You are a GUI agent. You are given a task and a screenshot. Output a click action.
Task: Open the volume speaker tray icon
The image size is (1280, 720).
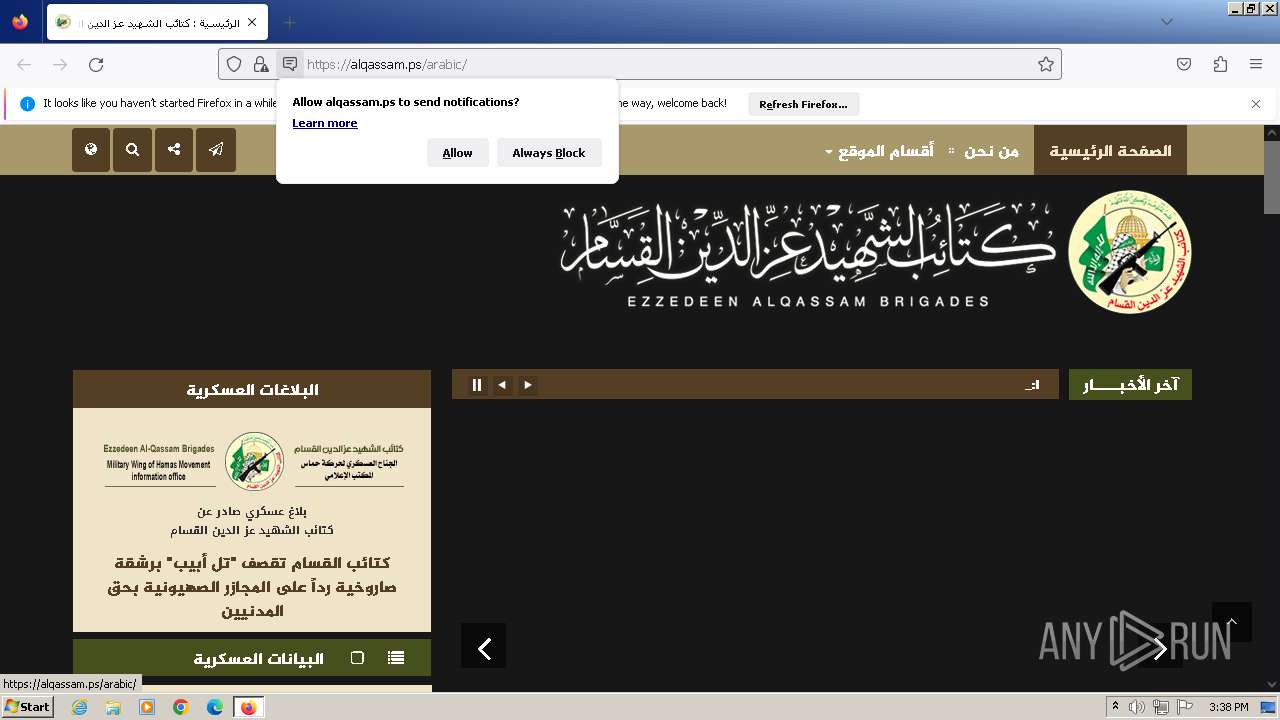[1137, 707]
